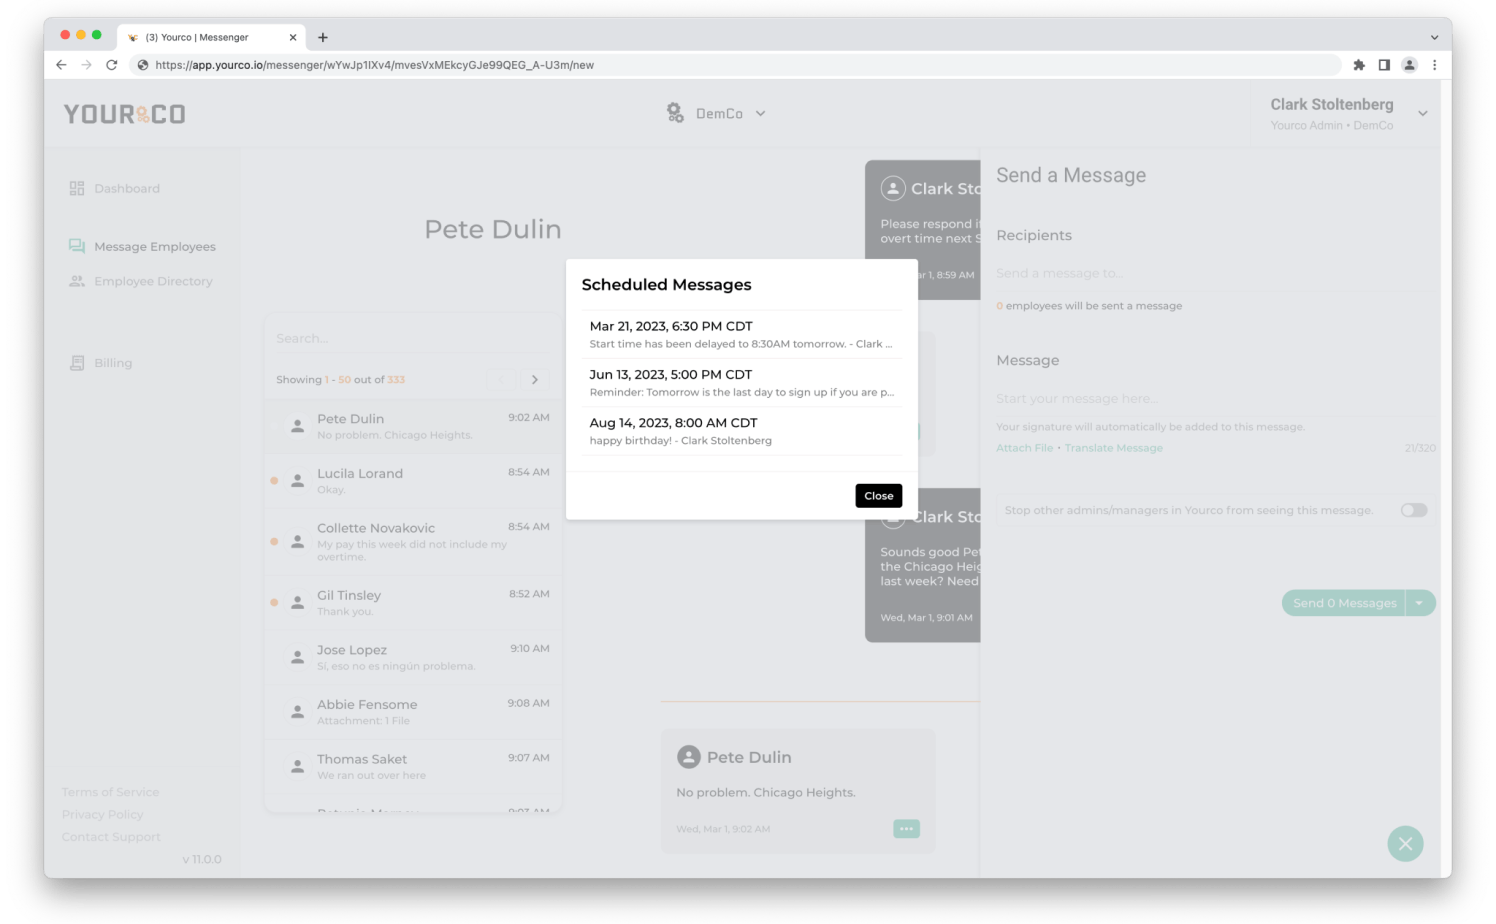View site information icon in address bar
The image size is (1496, 924).
pyautogui.click(x=143, y=65)
